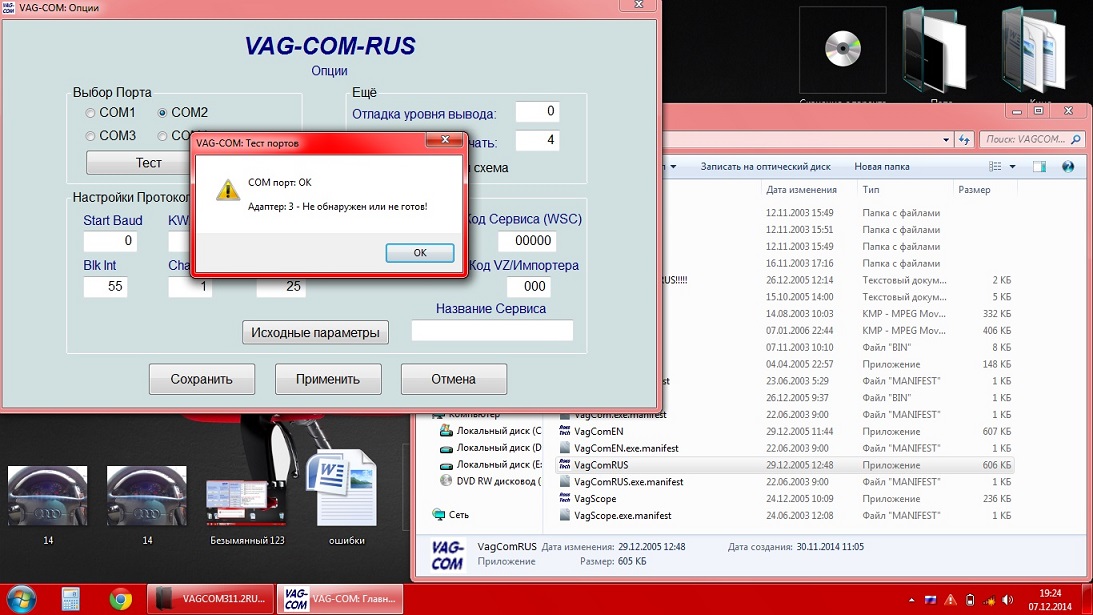Click the Сохранить button
The width and height of the screenshot is (1093, 615).
pos(201,379)
